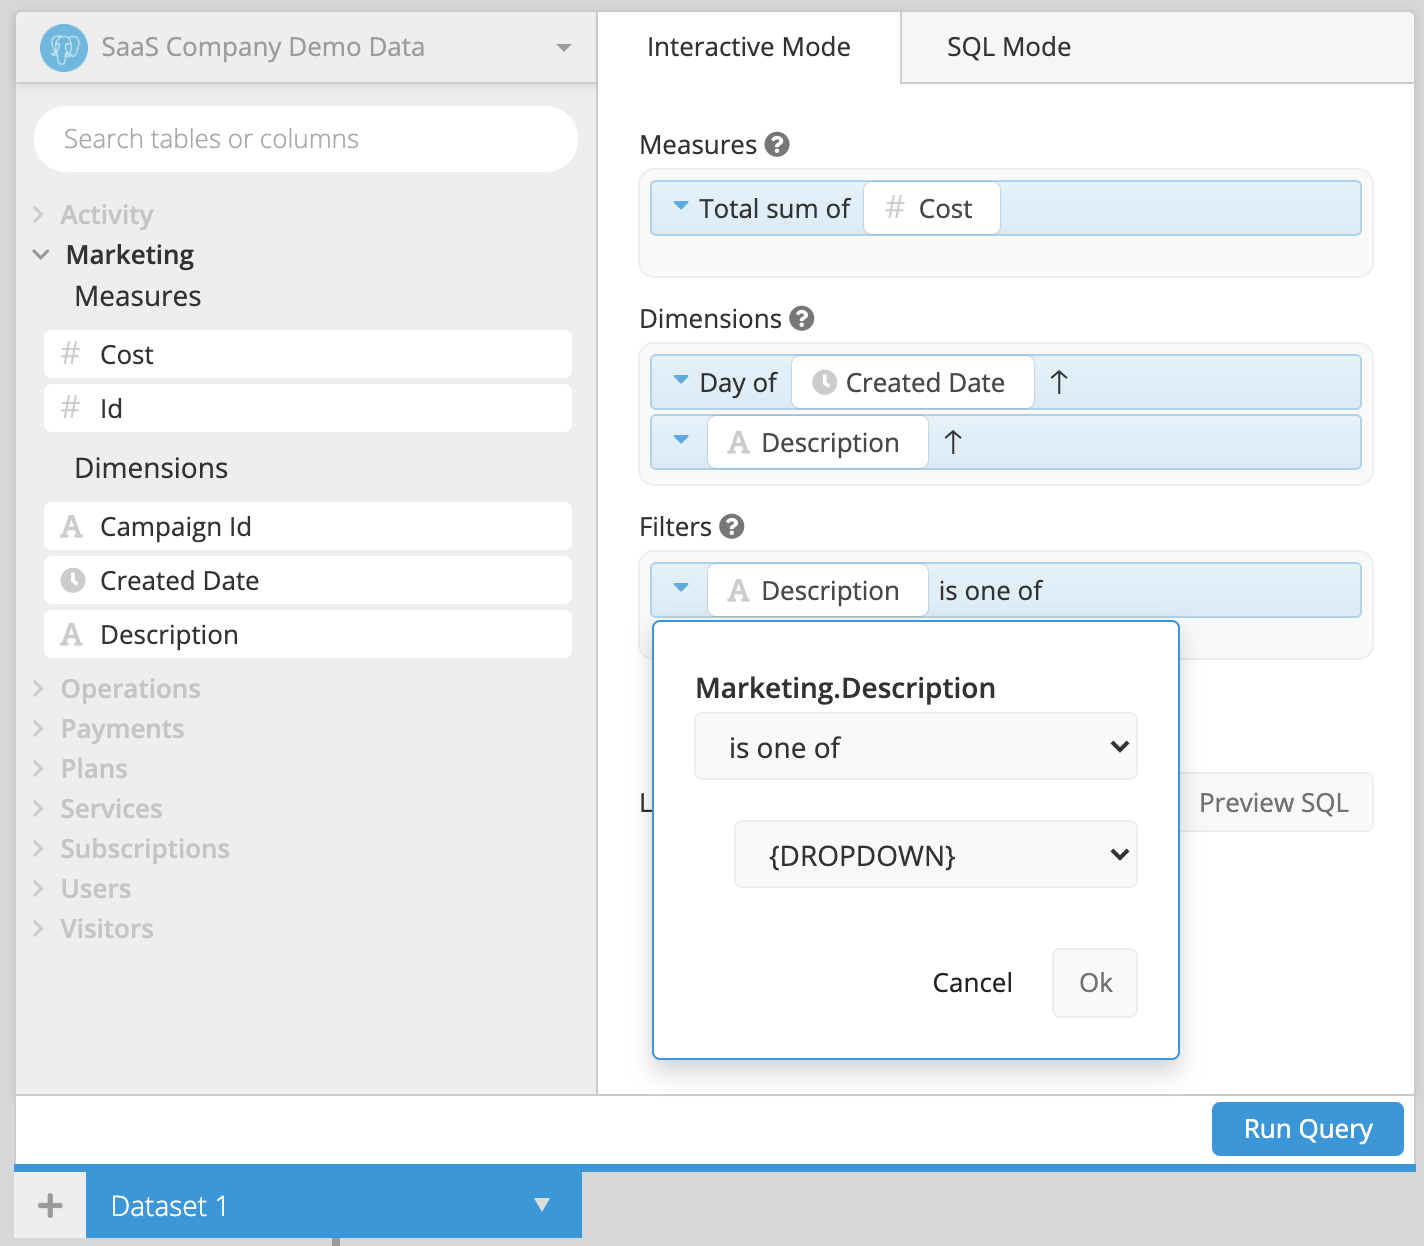Image resolution: width=1424 pixels, height=1246 pixels.
Task: Select the Description dimension in sidebar
Action: coord(308,634)
